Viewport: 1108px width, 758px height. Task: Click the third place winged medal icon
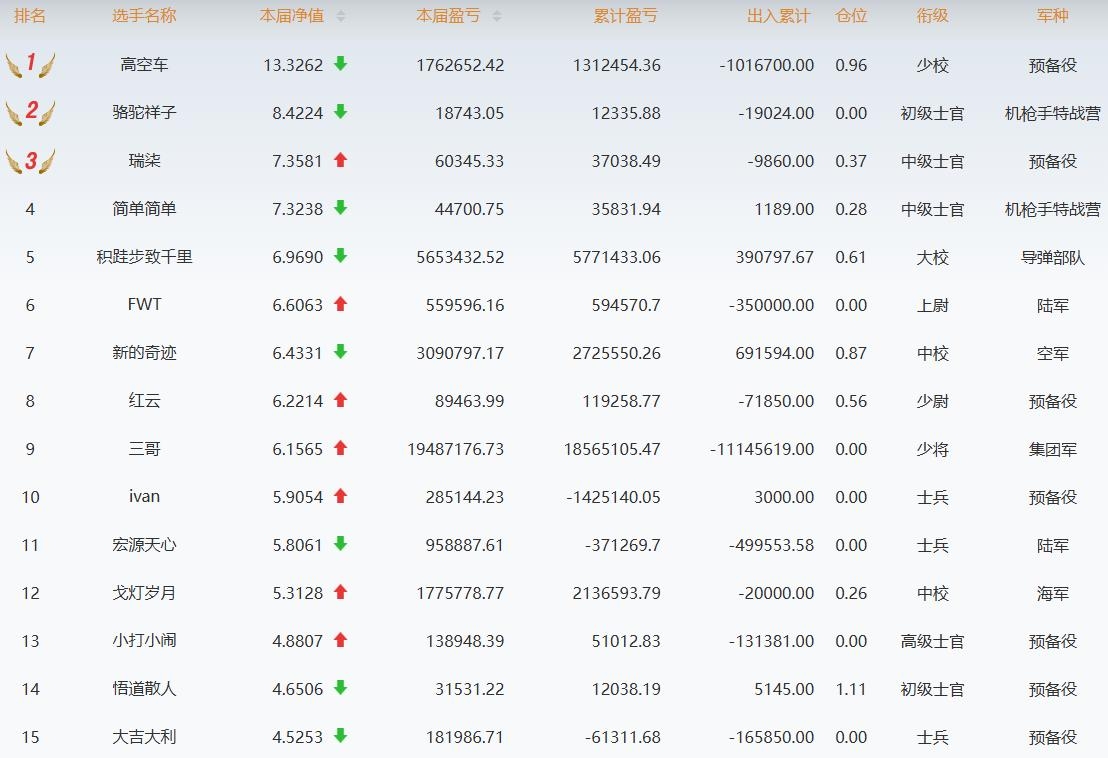click(30, 161)
